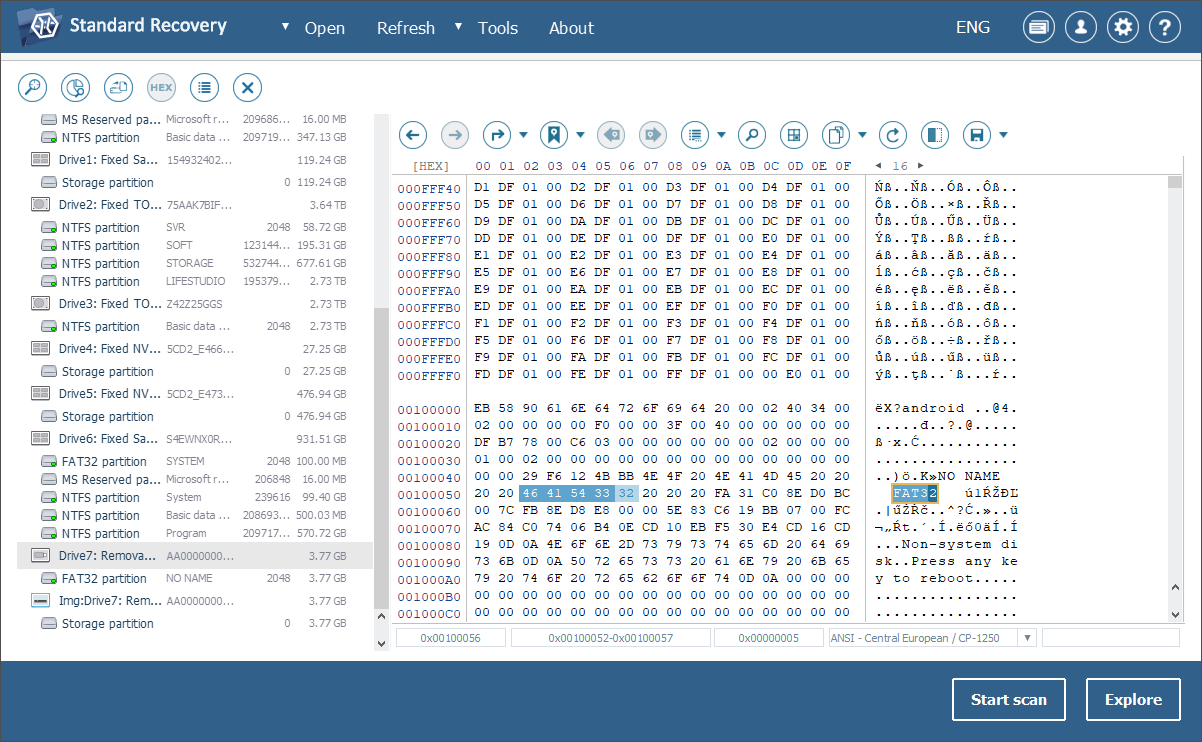
Task: Go forward with the right arrow icon
Action: (x=455, y=134)
